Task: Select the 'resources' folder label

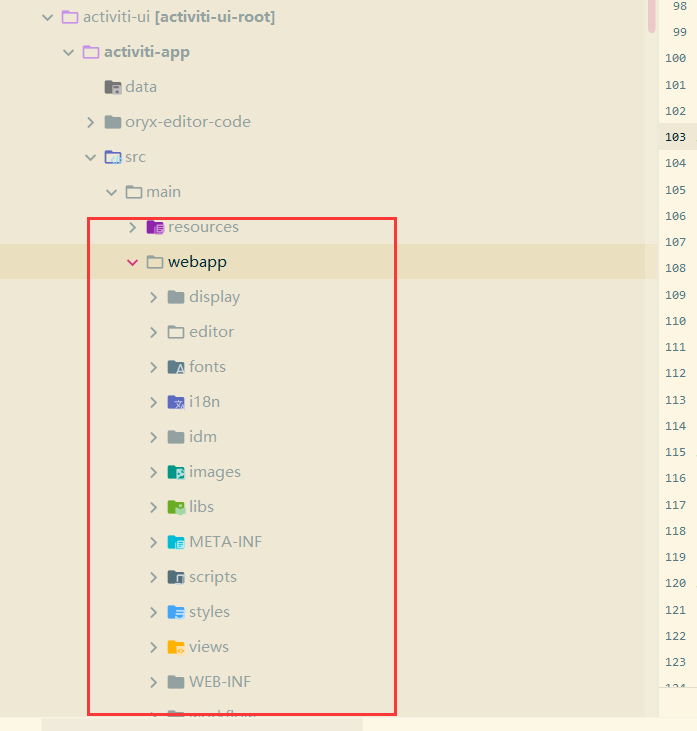Action: (x=203, y=227)
